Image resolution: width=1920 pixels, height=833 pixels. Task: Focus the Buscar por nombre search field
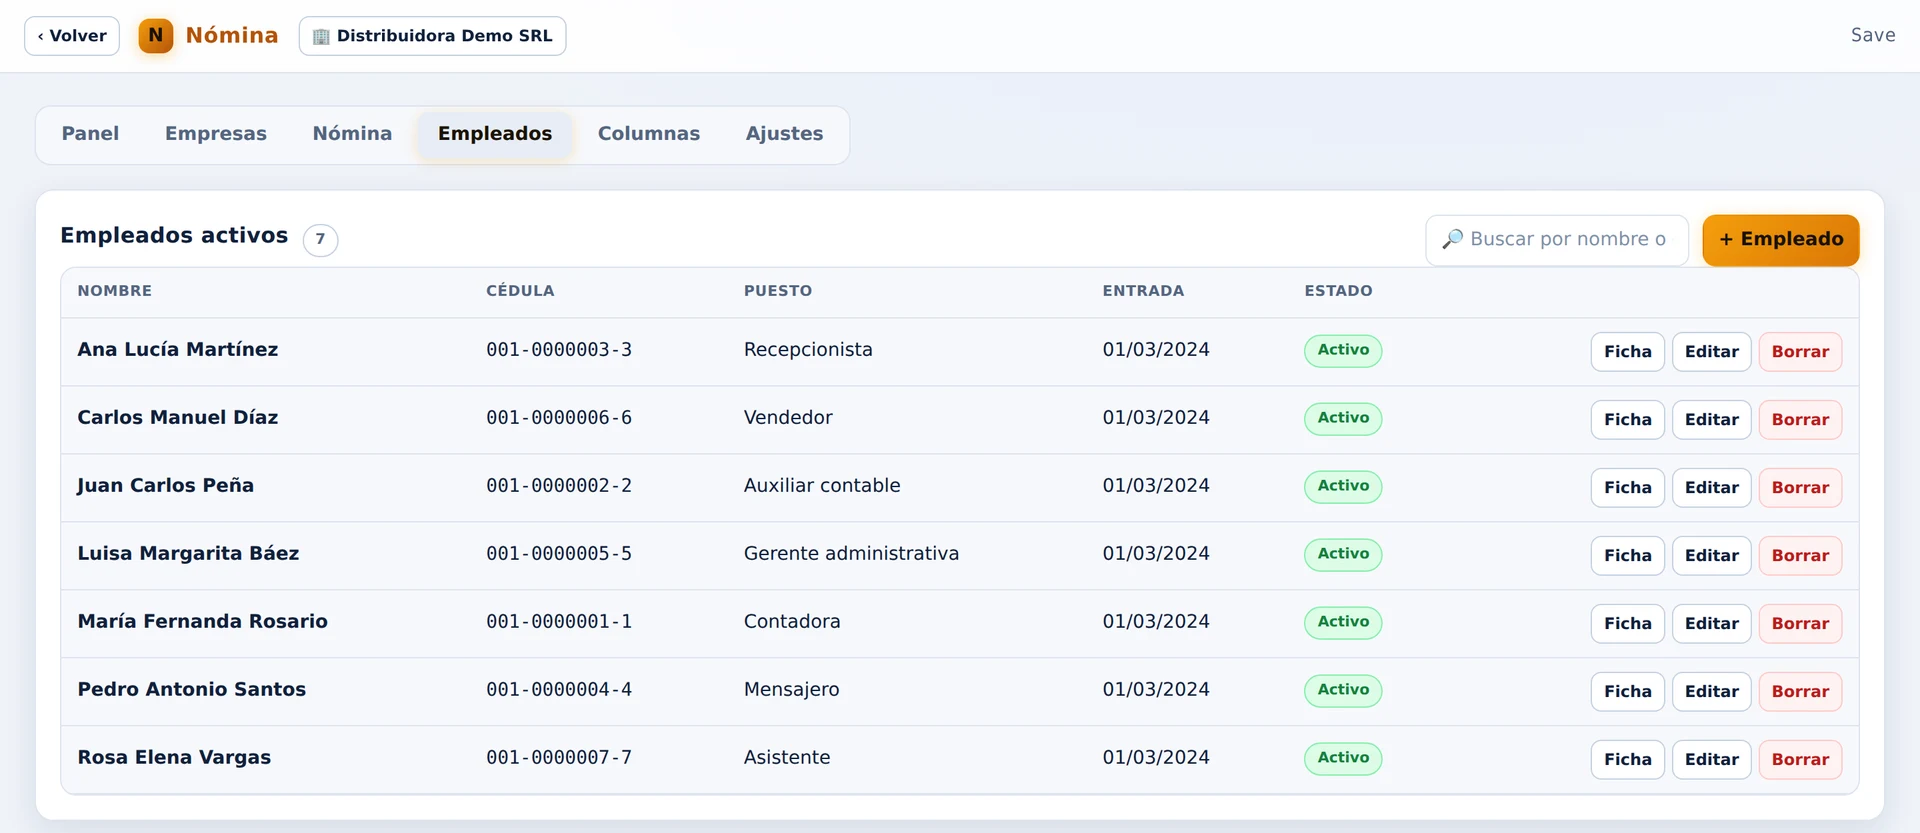(1557, 240)
